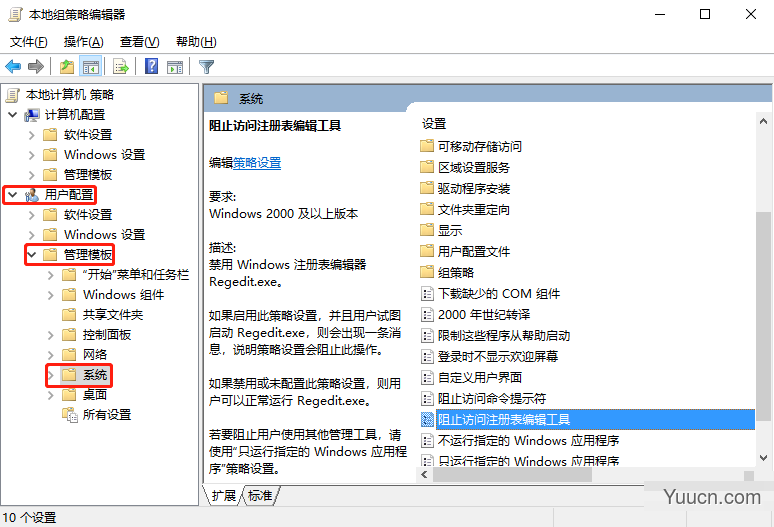Screen dimensions: 774x527
Task: Click the right pane vertical scrollbar
Action: pyautogui.click(x=763, y=300)
